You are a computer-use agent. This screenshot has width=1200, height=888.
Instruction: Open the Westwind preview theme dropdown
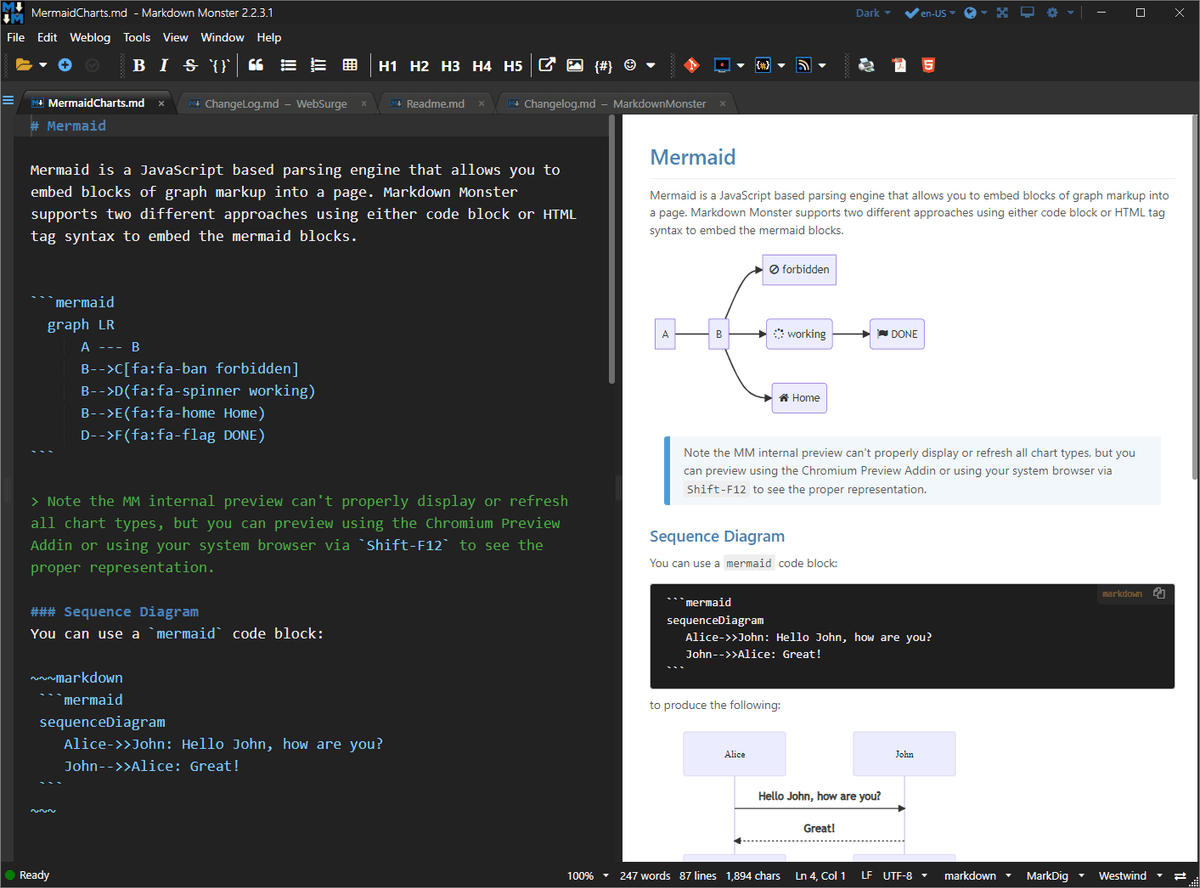[1131, 876]
